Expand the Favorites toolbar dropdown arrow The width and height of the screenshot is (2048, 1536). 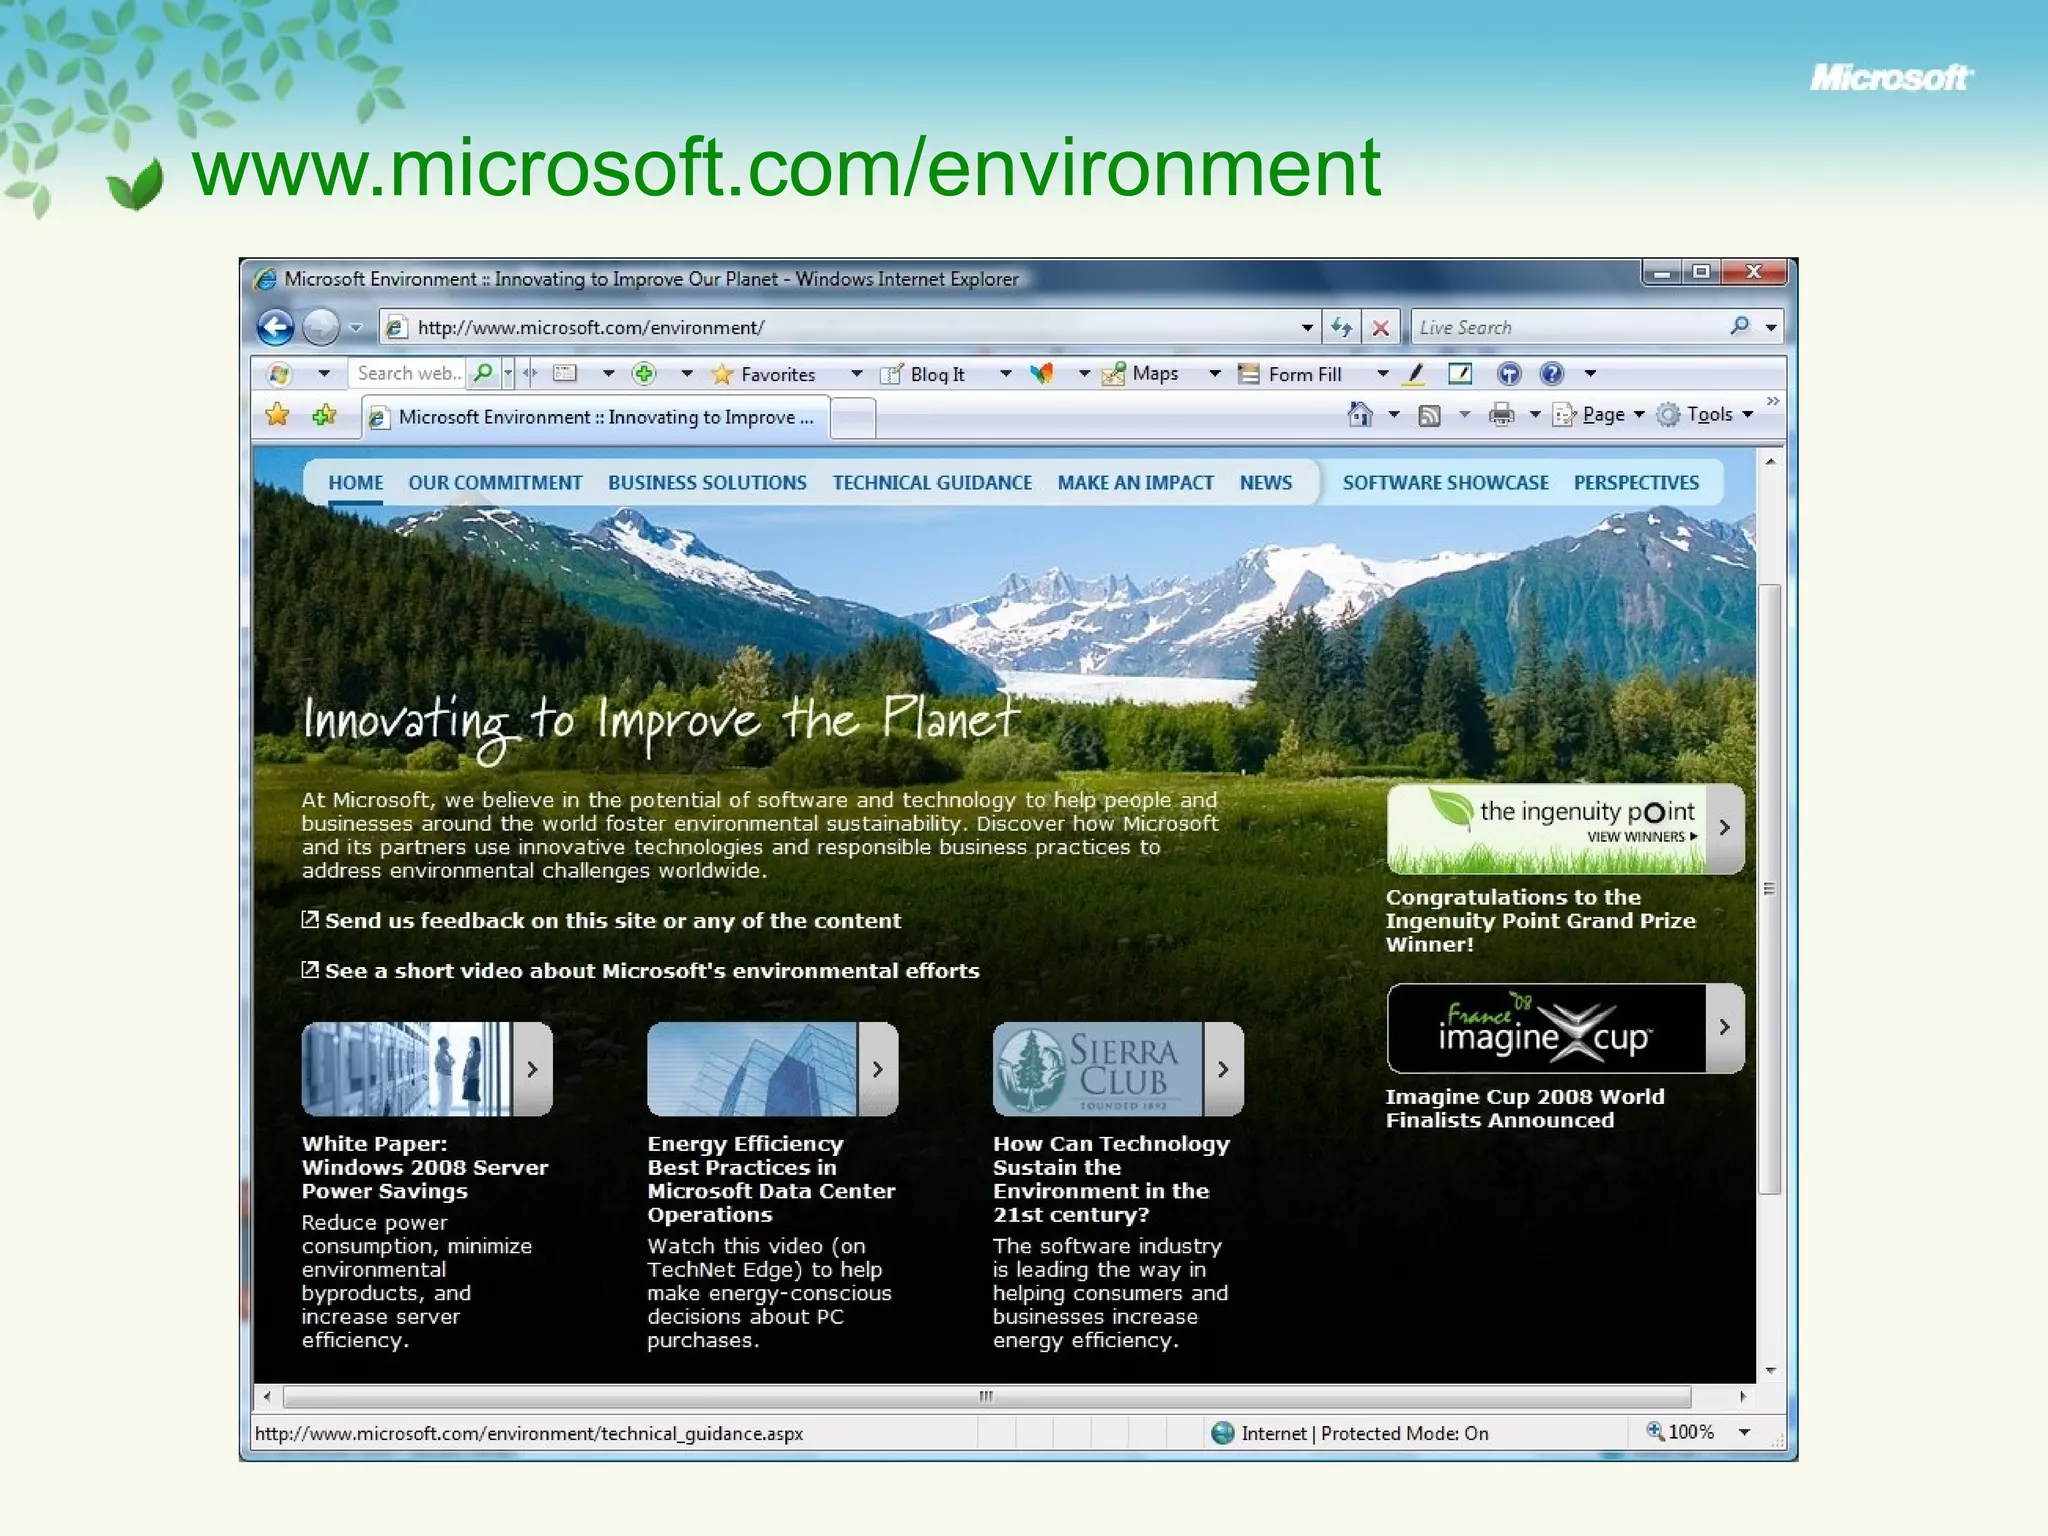point(856,373)
